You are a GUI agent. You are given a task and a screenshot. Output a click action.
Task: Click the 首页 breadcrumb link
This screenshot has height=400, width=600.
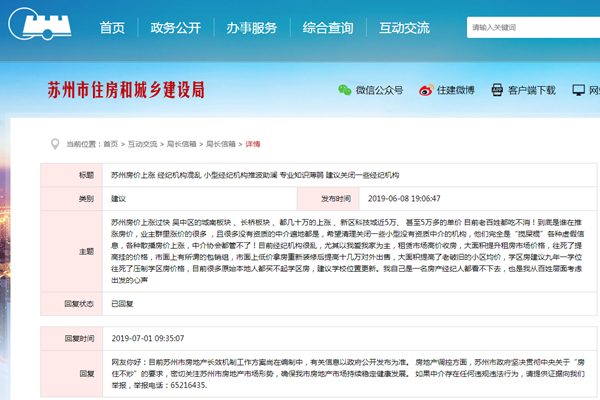click(113, 144)
